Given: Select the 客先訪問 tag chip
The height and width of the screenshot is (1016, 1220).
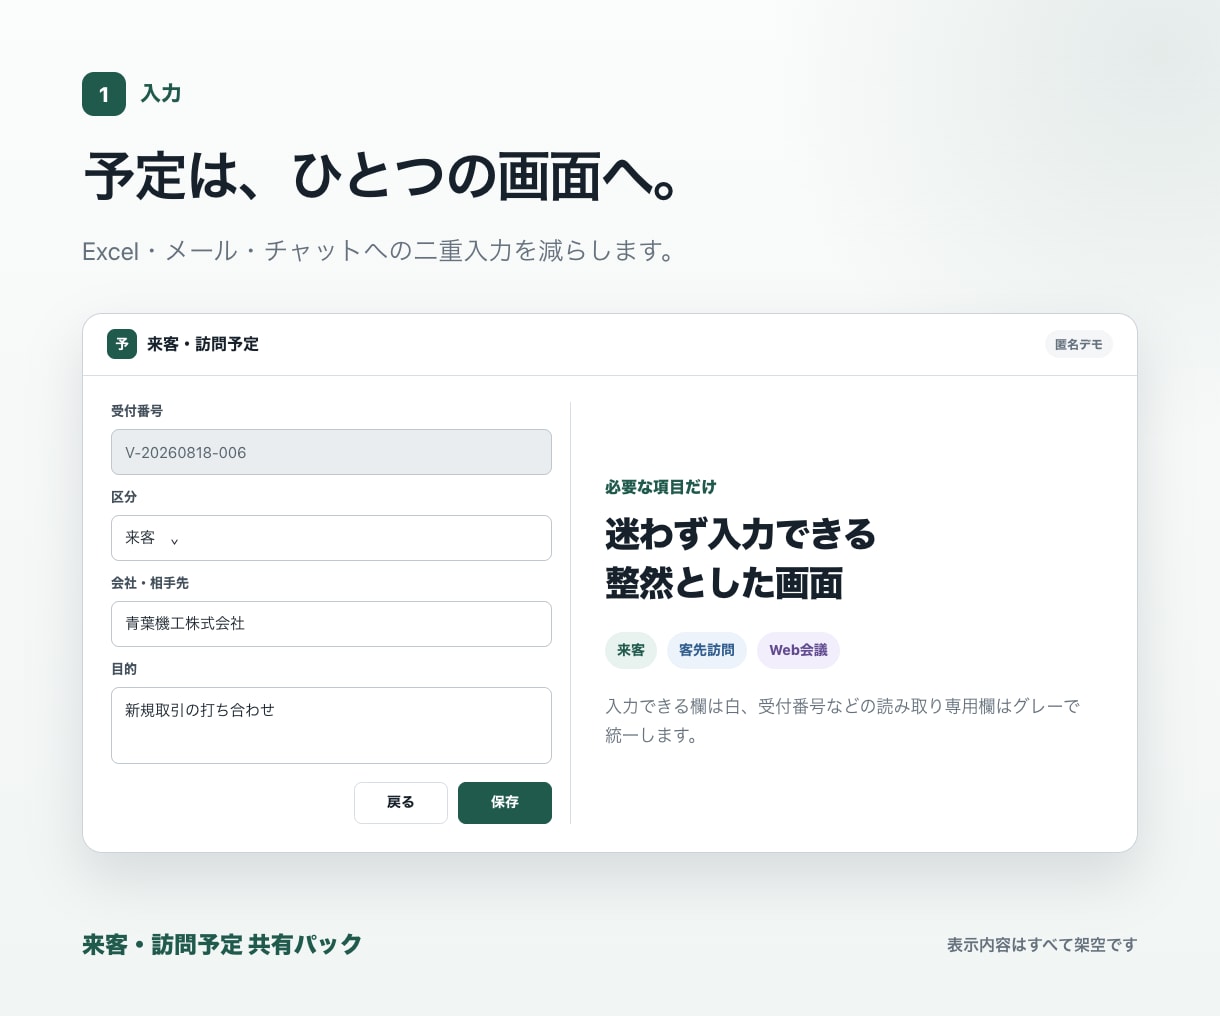Looking at the screenshot, I should (707, 650).
